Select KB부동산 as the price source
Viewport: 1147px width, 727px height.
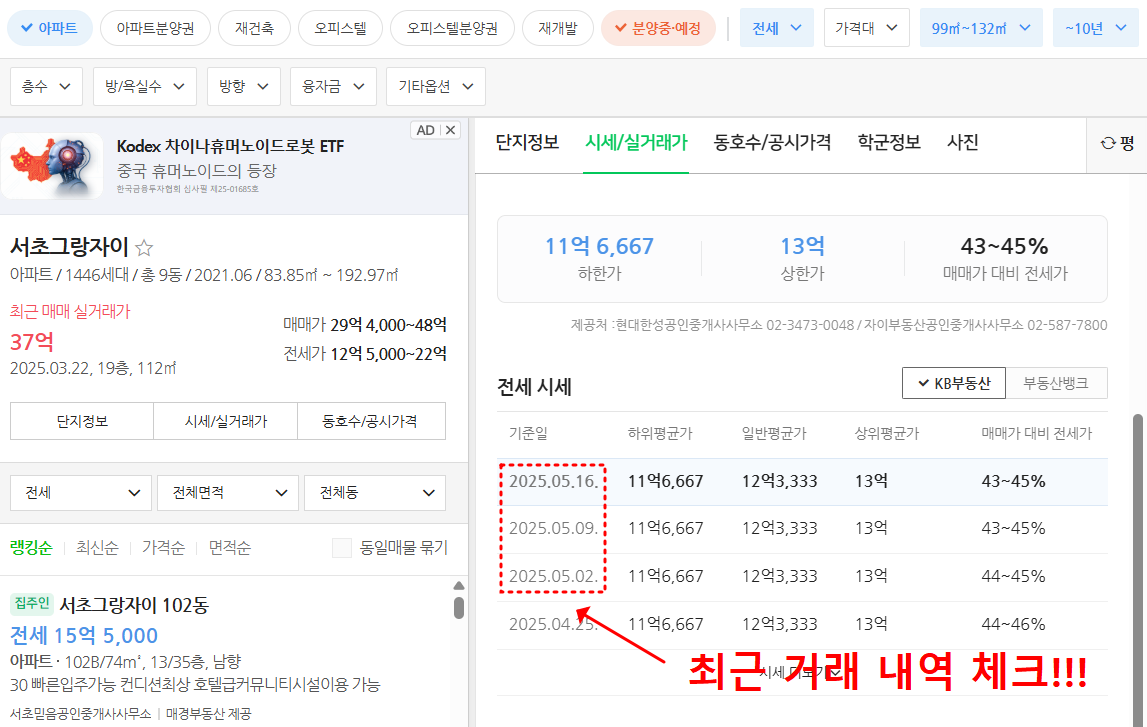click(x=954, y=383)
